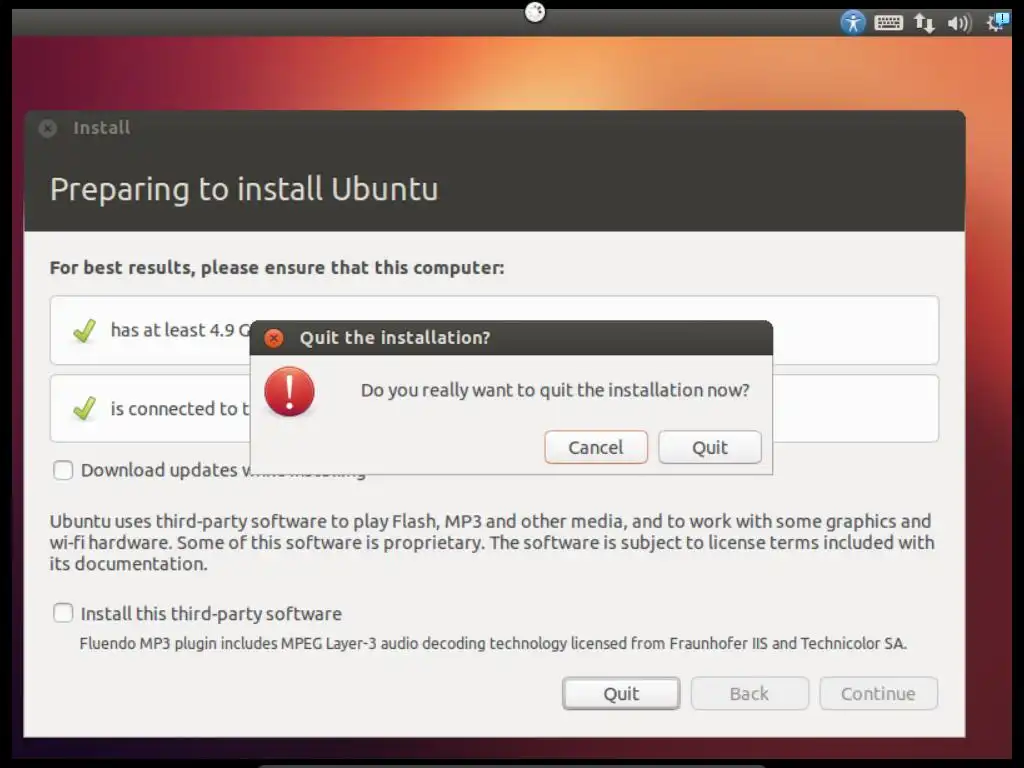Click 'Do you really want to quit' message
This screenshot has height=768, width=1024.
click(x=555, y=391)
